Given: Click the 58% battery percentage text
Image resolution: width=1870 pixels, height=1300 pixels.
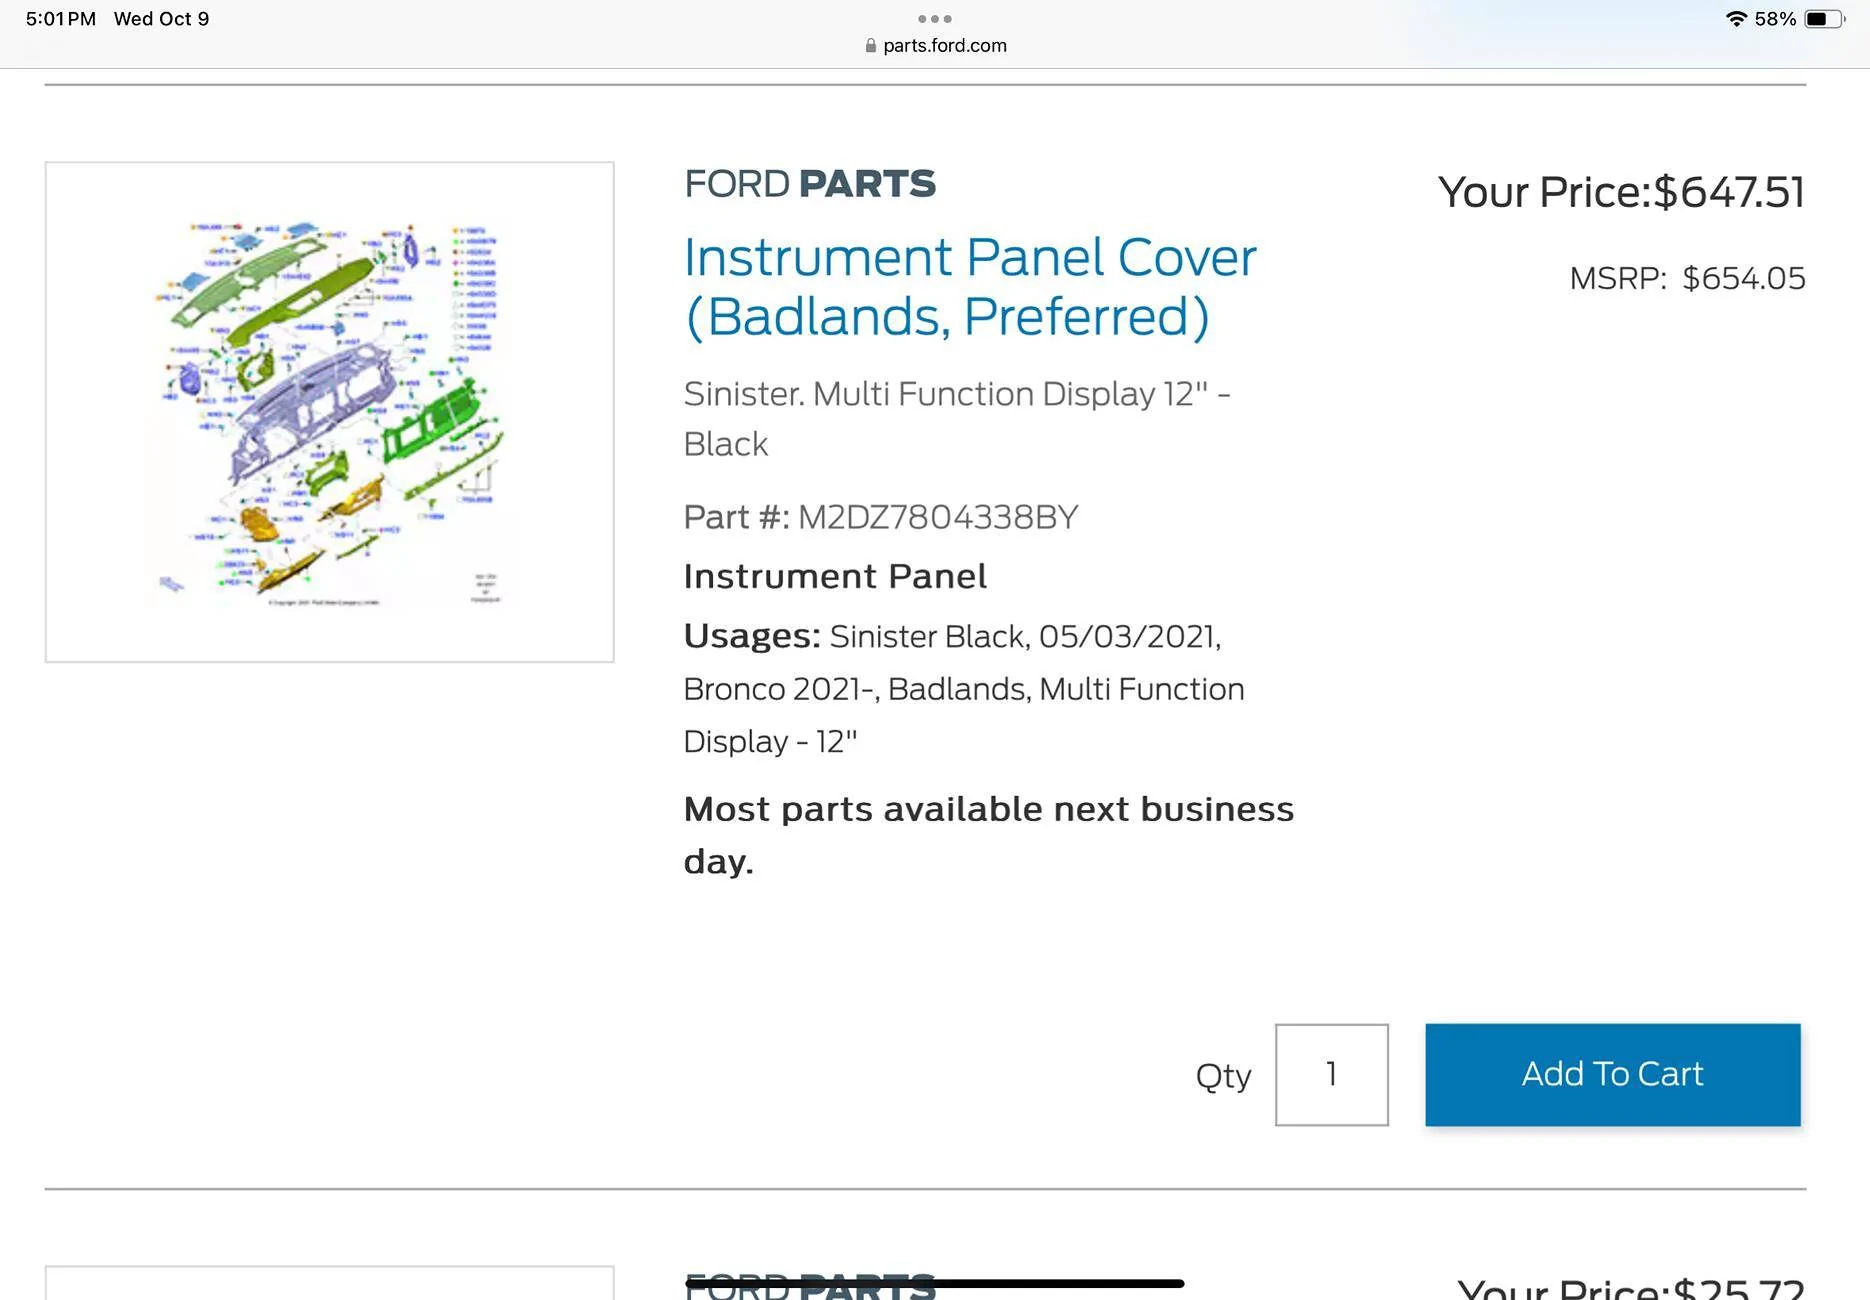Looking at the screenshot, I should coord(1775,19).
